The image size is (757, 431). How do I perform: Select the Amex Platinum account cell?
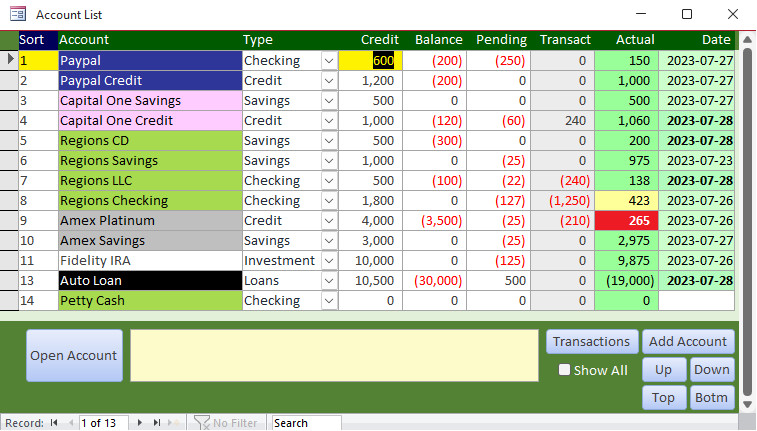pyautogui.click(x=150, y=221)
